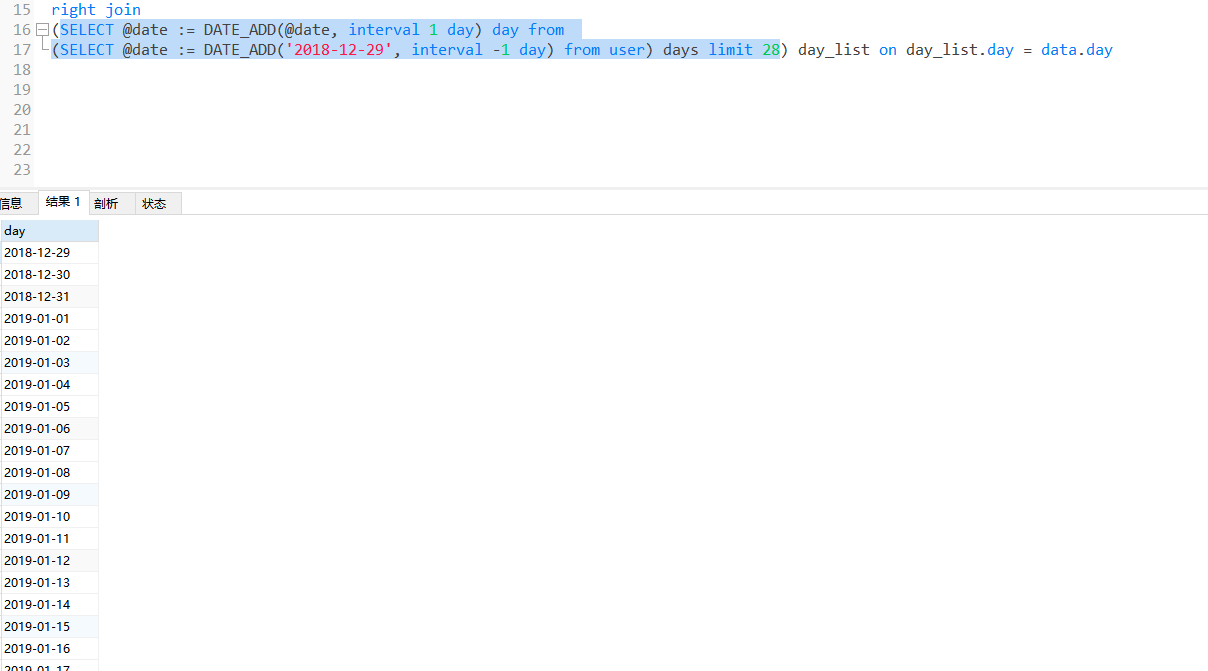The width and height of the screenshot is (1208, 671).
Task: Place cursor on the right join text
Action: tap(97, 9)
